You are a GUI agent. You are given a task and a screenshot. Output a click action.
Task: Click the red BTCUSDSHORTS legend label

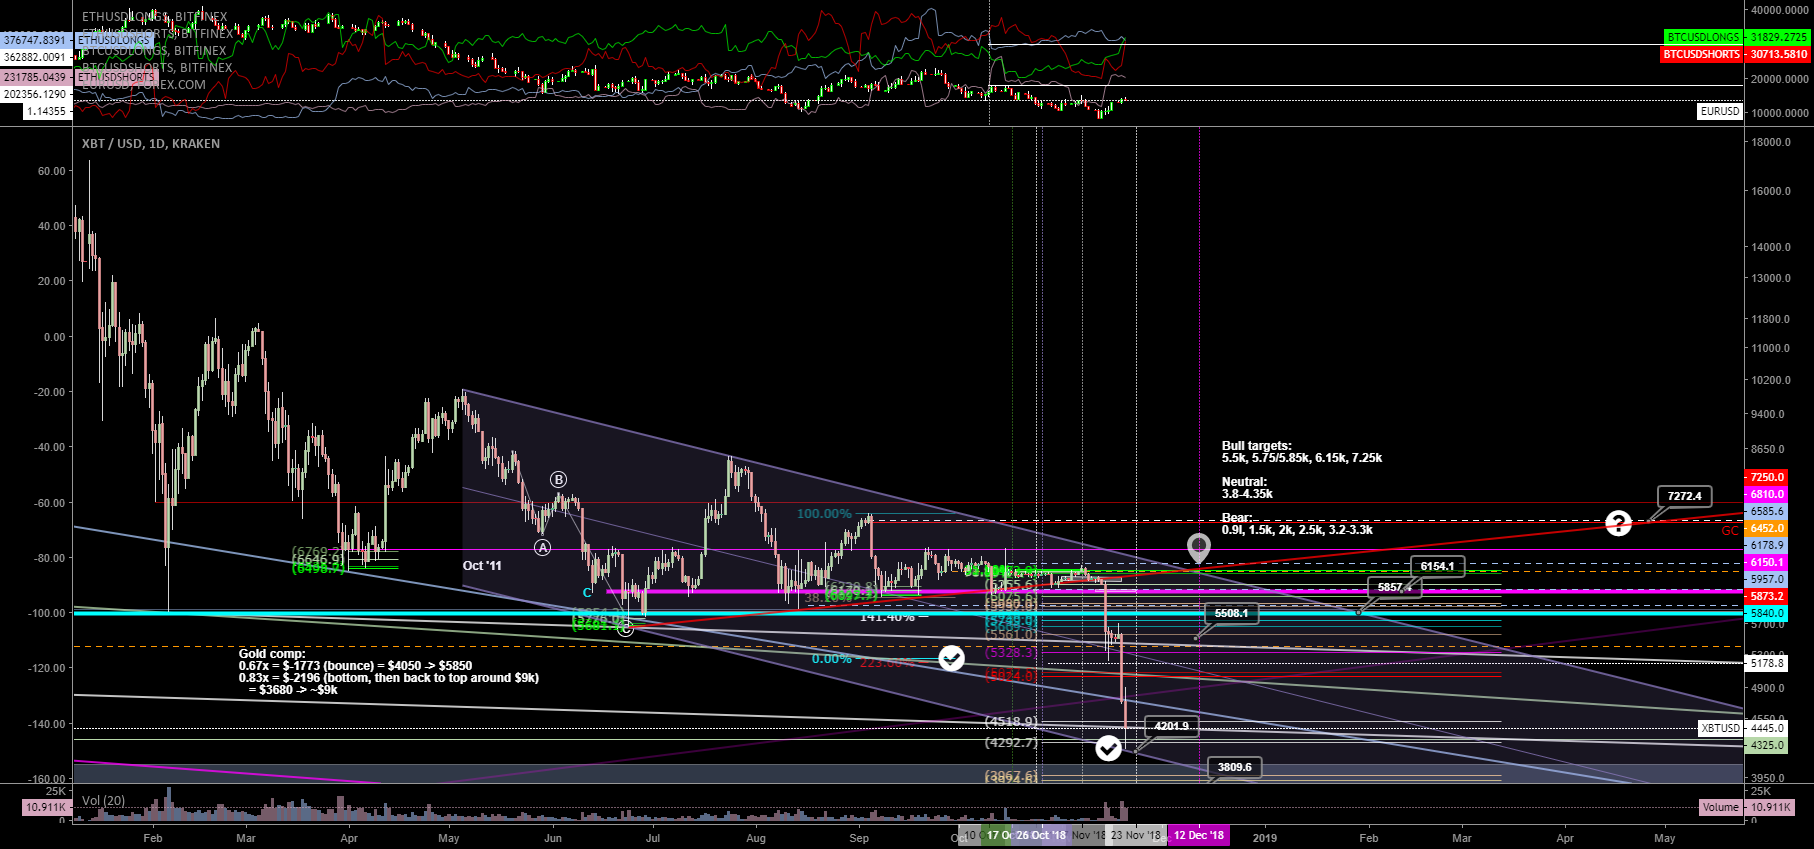(1701, 54)
